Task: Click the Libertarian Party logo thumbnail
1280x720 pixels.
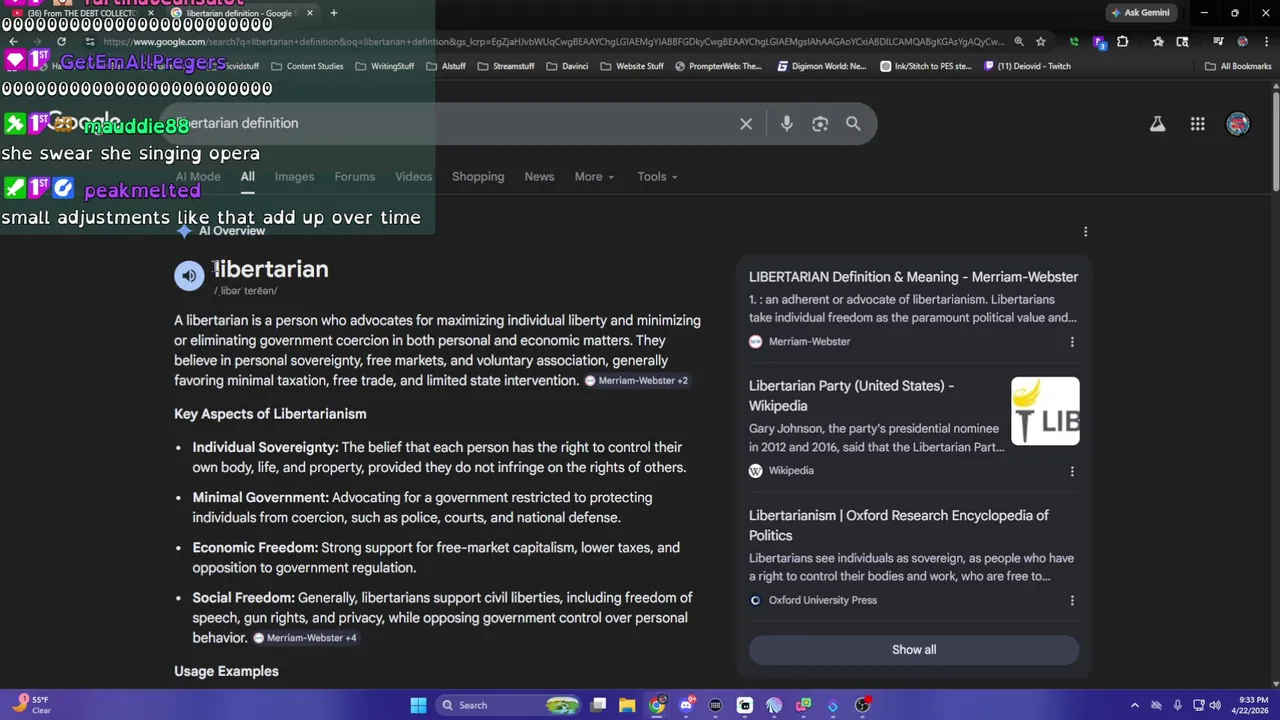Action: click(1045, 411)
